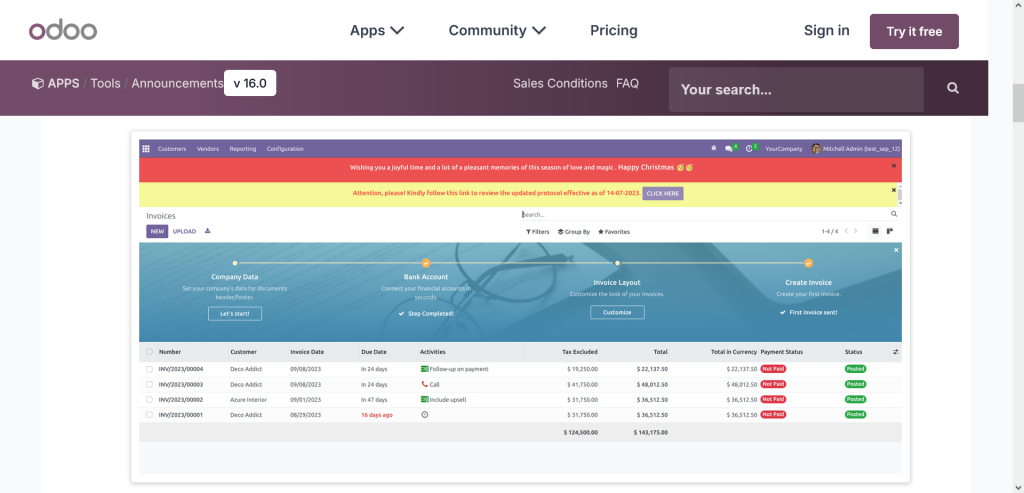Click Sign in

[826, 30]
